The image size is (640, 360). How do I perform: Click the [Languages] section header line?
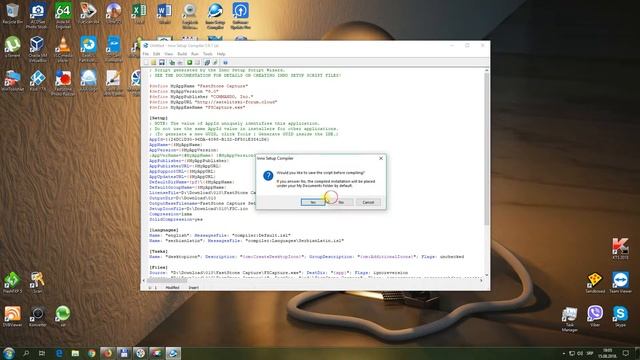coord(164,230)
